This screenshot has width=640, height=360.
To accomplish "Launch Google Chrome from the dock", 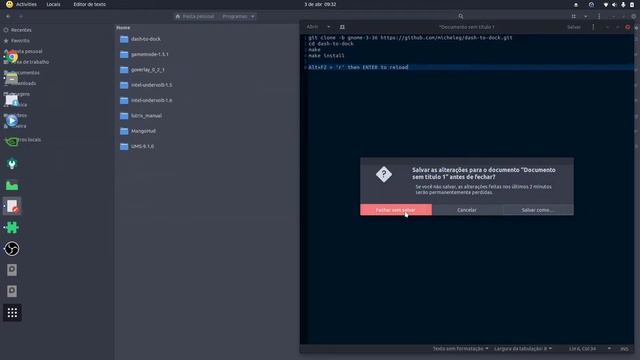I will coord(12,57).
